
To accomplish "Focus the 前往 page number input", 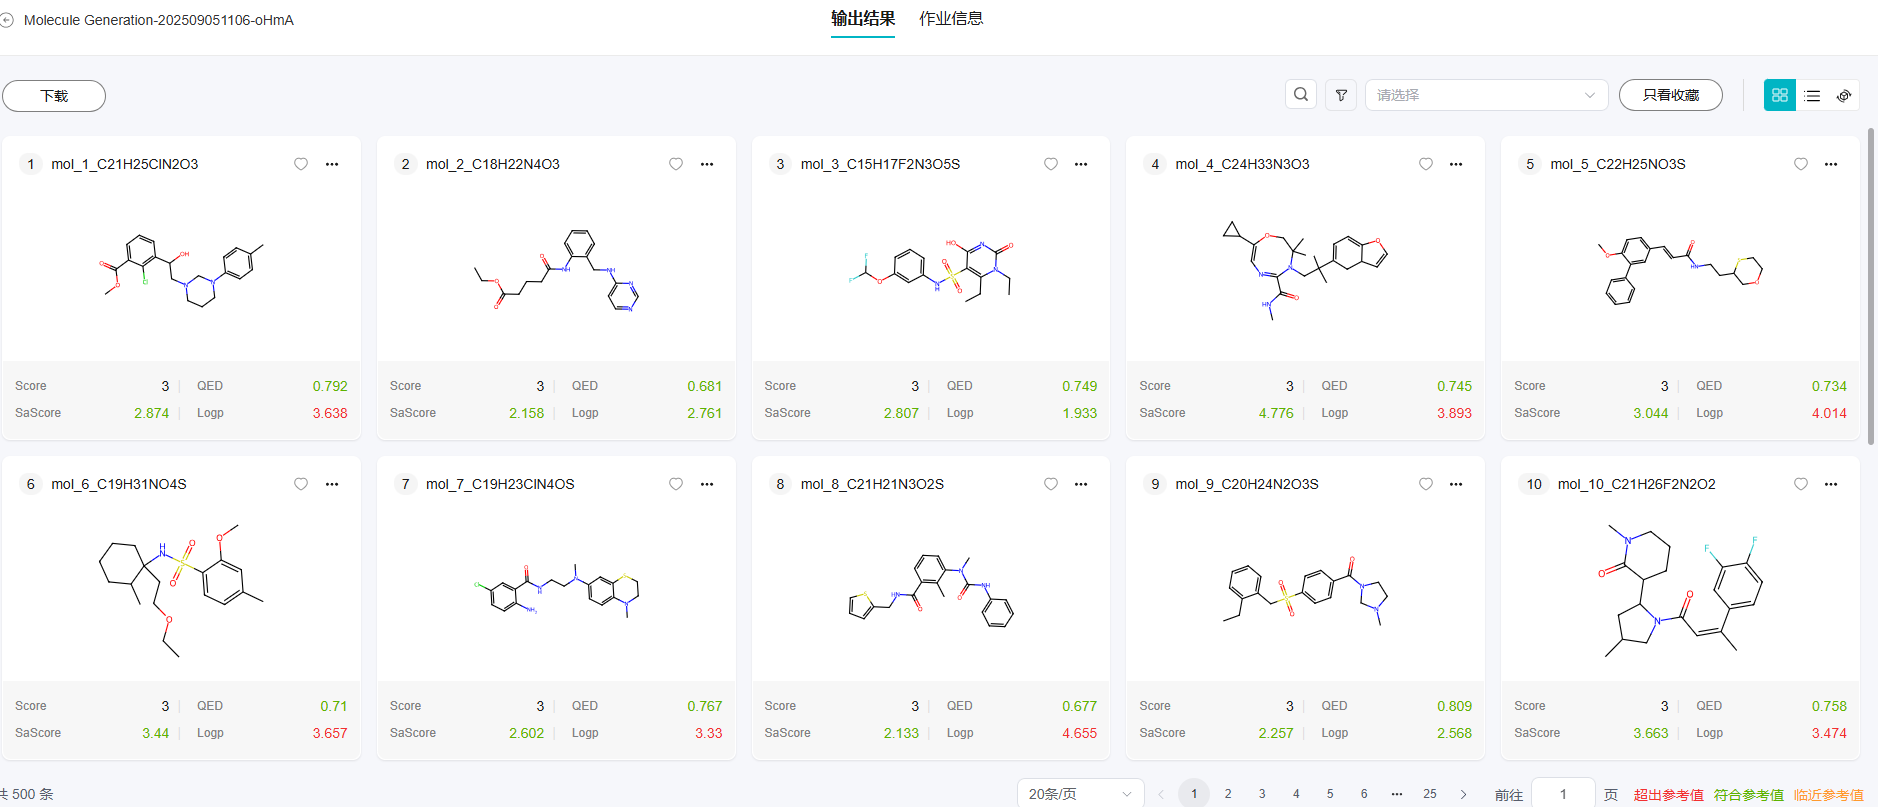I will coord(1563,794).
